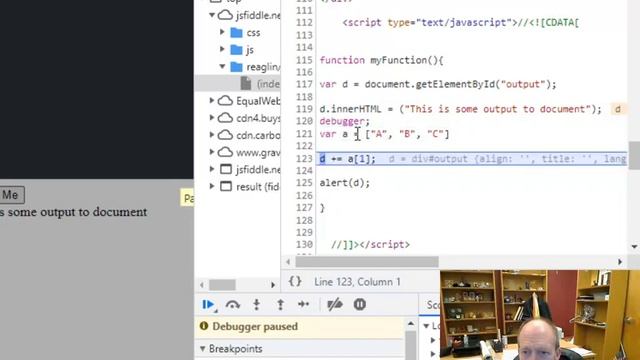Open the css folder icon
640x360 pixels.
tap(236, 32)
